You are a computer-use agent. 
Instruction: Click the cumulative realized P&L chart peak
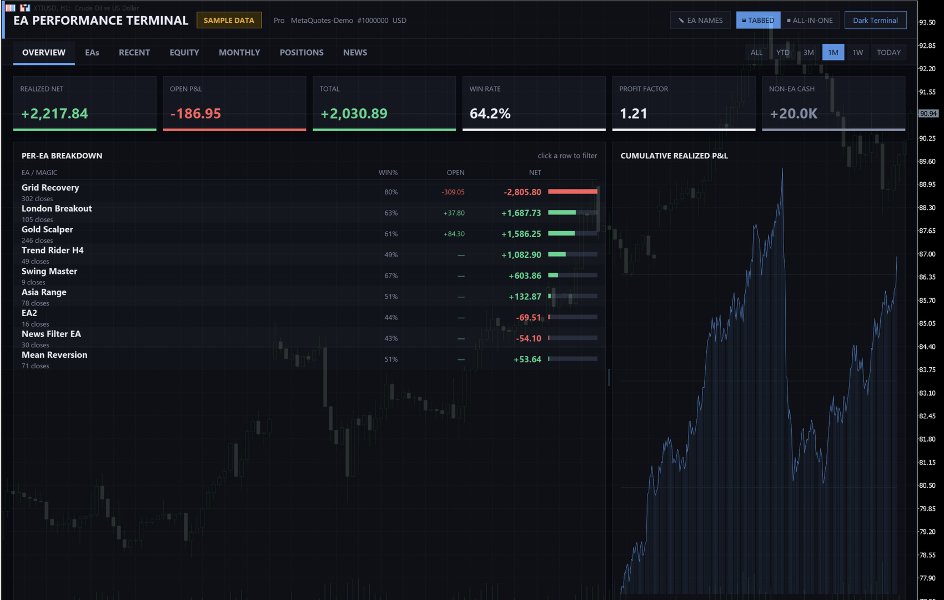[782, 172]
